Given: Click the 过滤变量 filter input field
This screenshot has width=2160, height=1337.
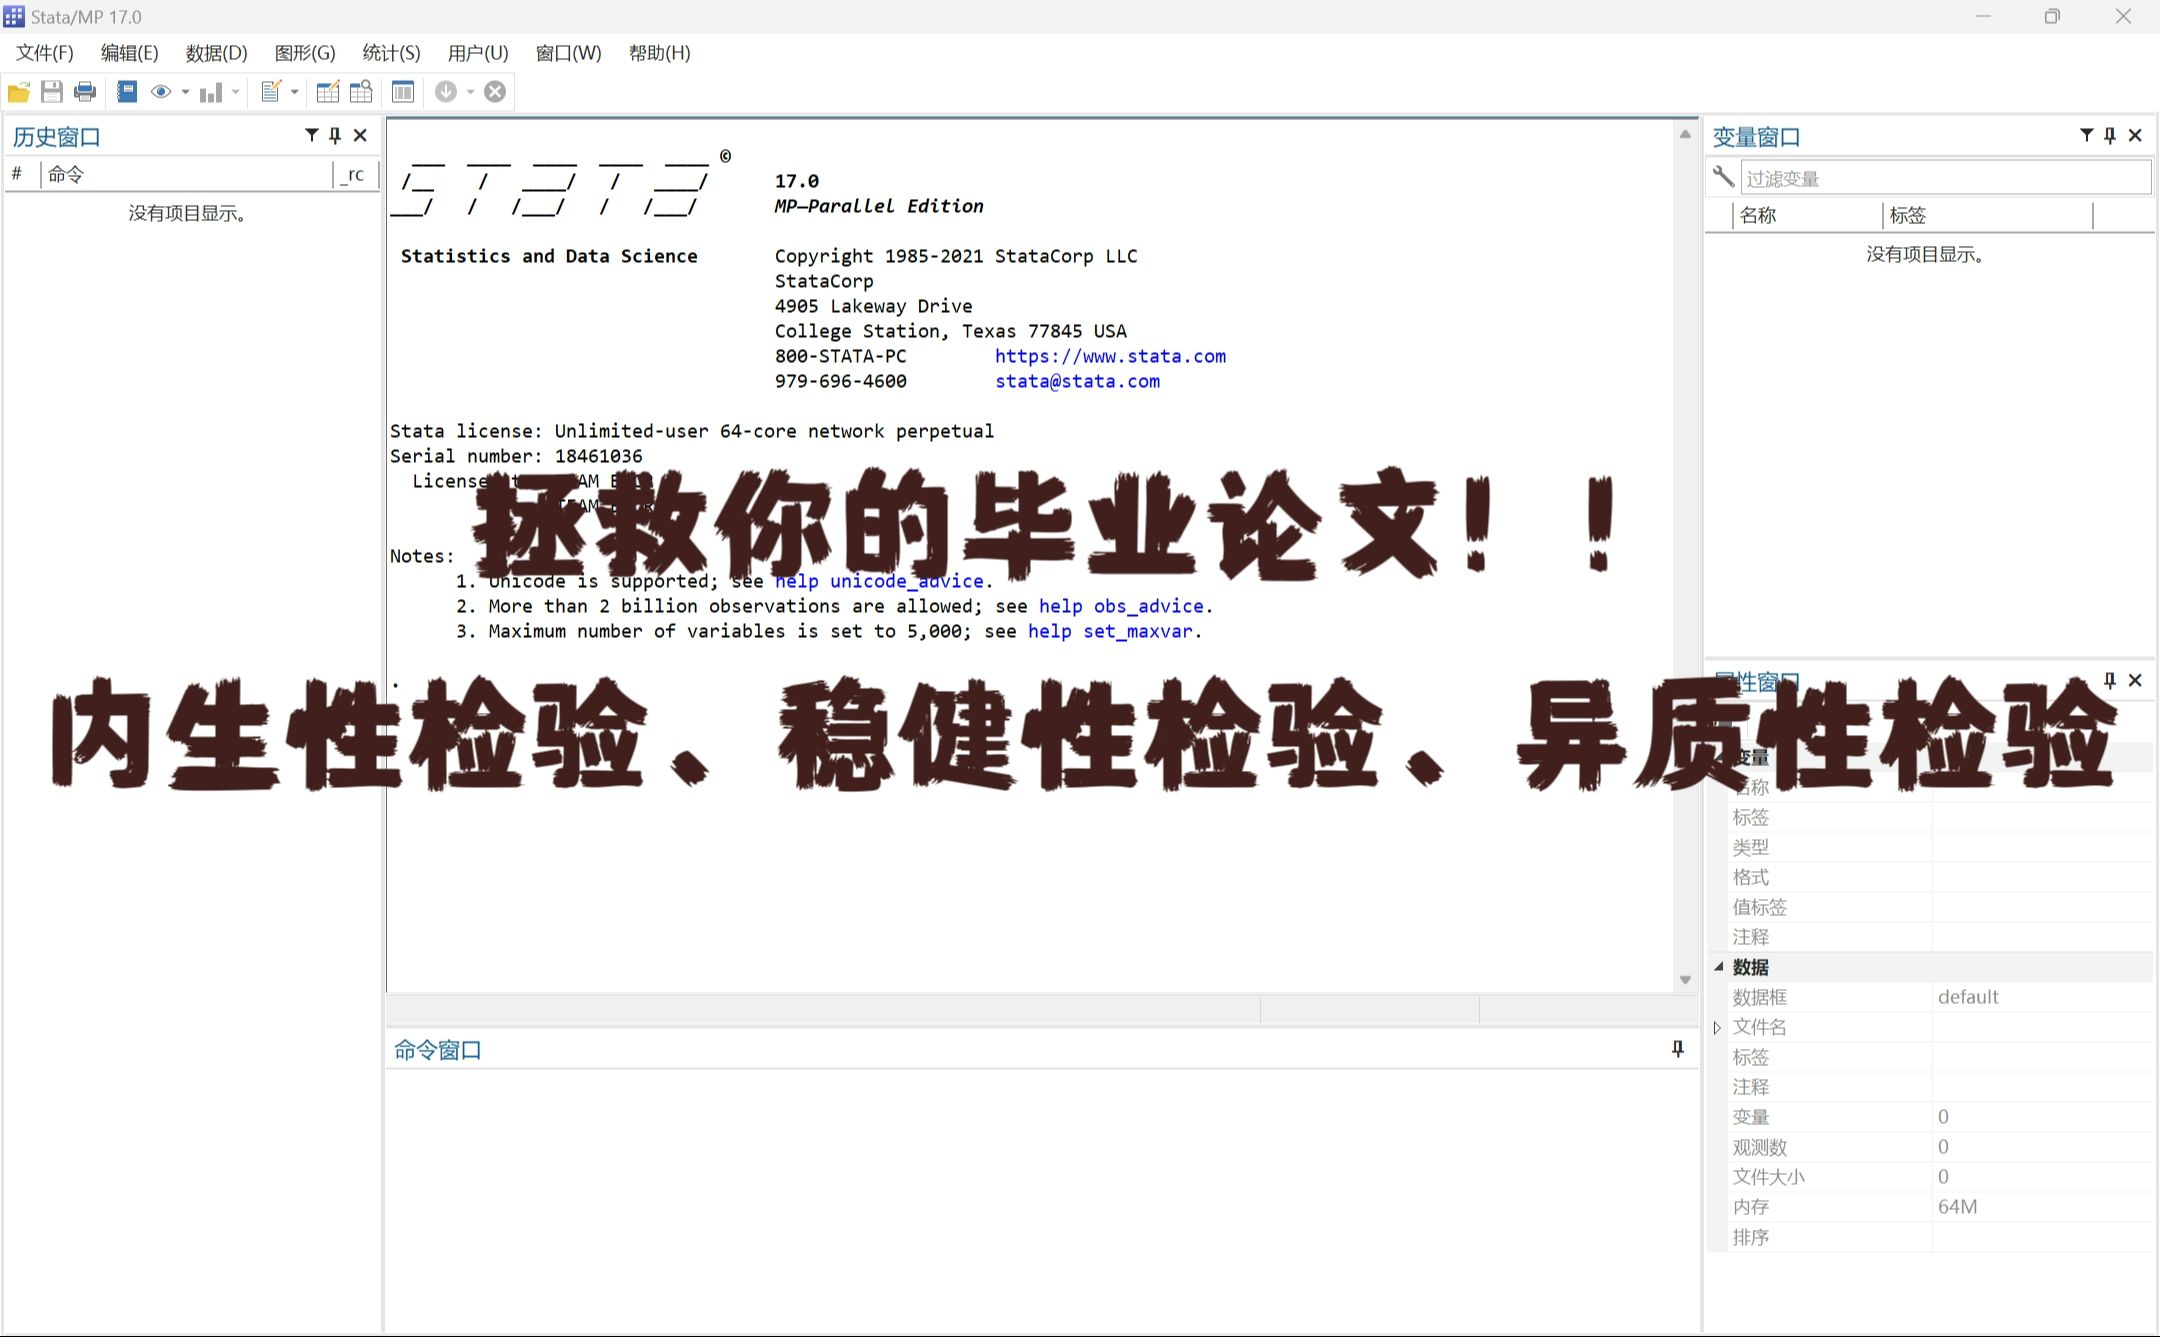Looking at the screenshot, I should pyautogui.click(x=1946, y=178).
